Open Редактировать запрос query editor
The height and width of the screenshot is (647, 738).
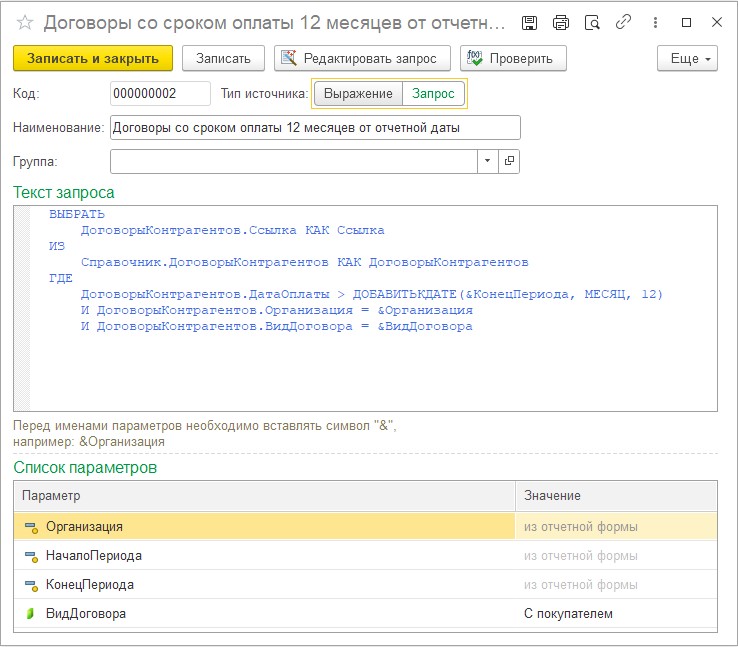click(362, 58)
